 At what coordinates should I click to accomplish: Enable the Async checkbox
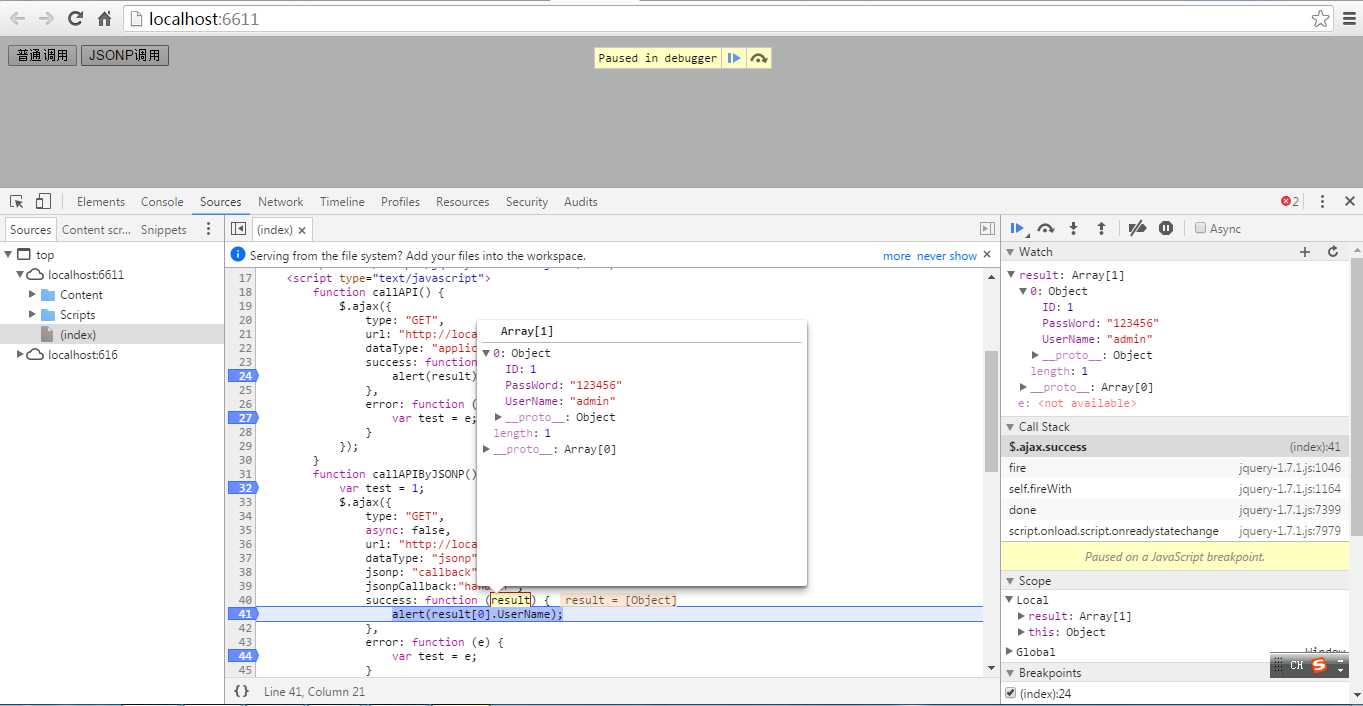tap(1201, 228)
